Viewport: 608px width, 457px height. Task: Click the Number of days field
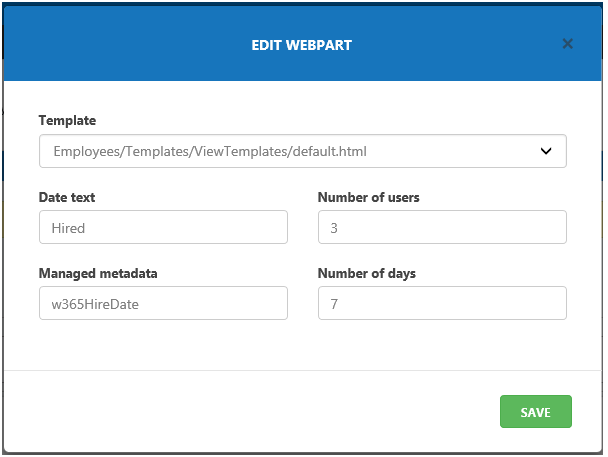(442, 303)
